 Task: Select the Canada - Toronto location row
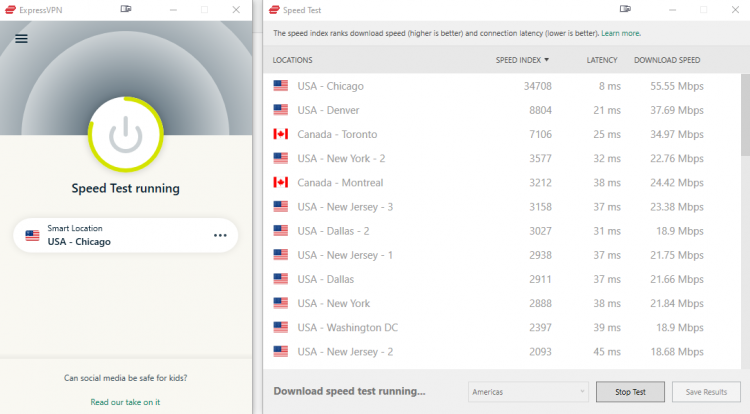[502, 134]
